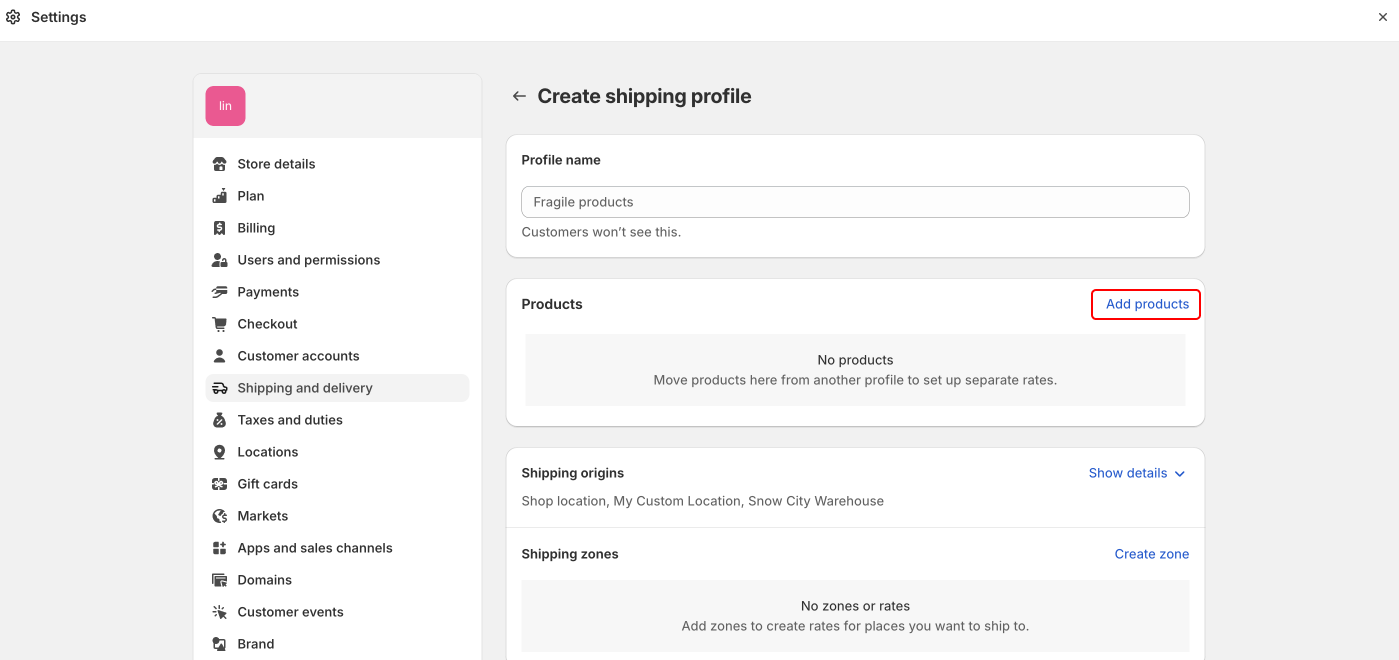Viewport: 1399px width, 660px height.
Task: Go to Taxes and duties
Action: (337, 420)
